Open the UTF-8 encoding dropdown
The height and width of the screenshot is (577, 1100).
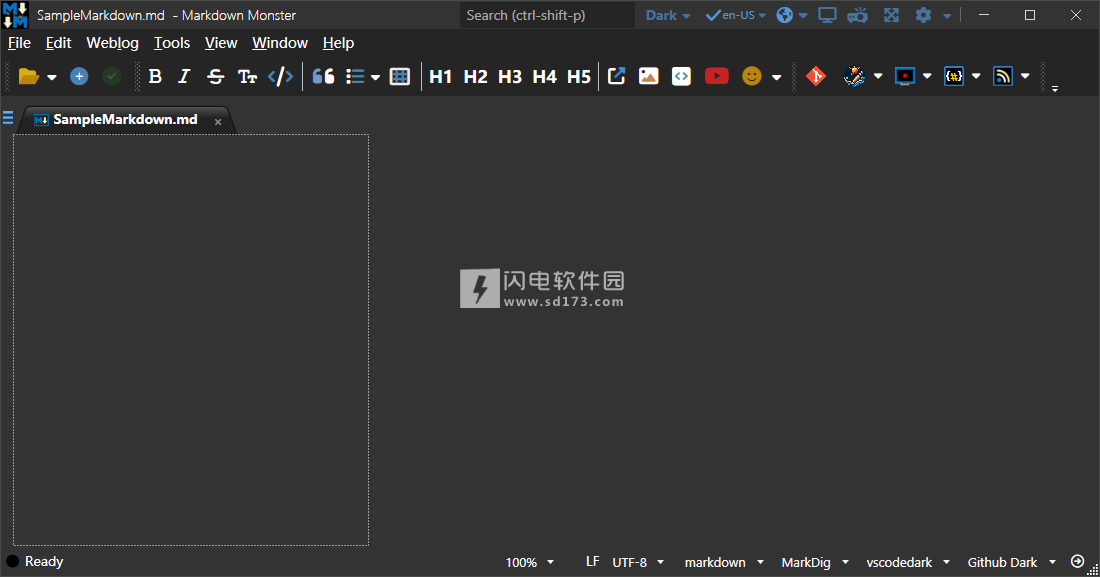(638, 562)
